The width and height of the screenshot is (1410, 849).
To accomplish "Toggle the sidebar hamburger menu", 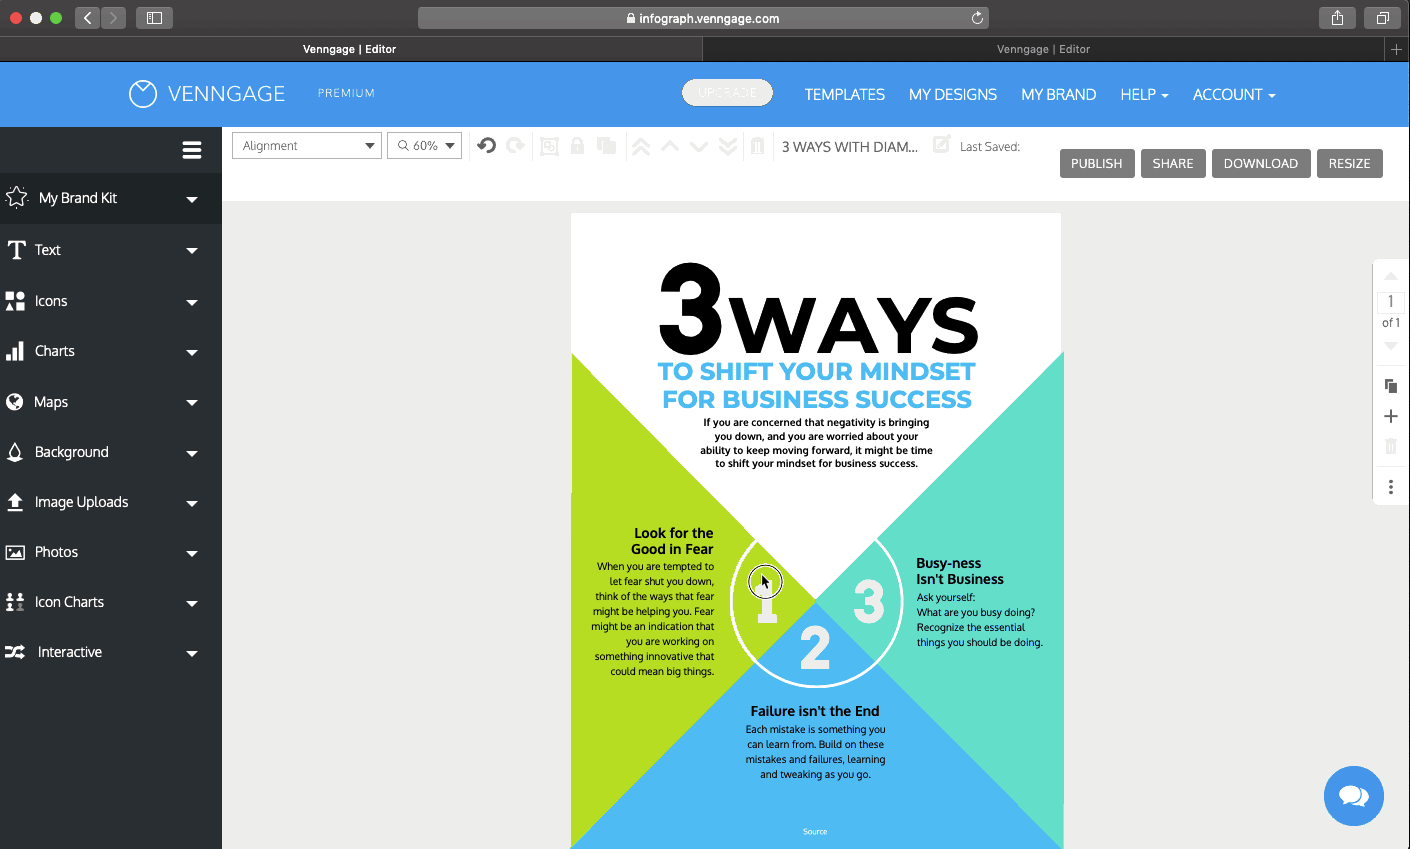I will coord(192,150).
